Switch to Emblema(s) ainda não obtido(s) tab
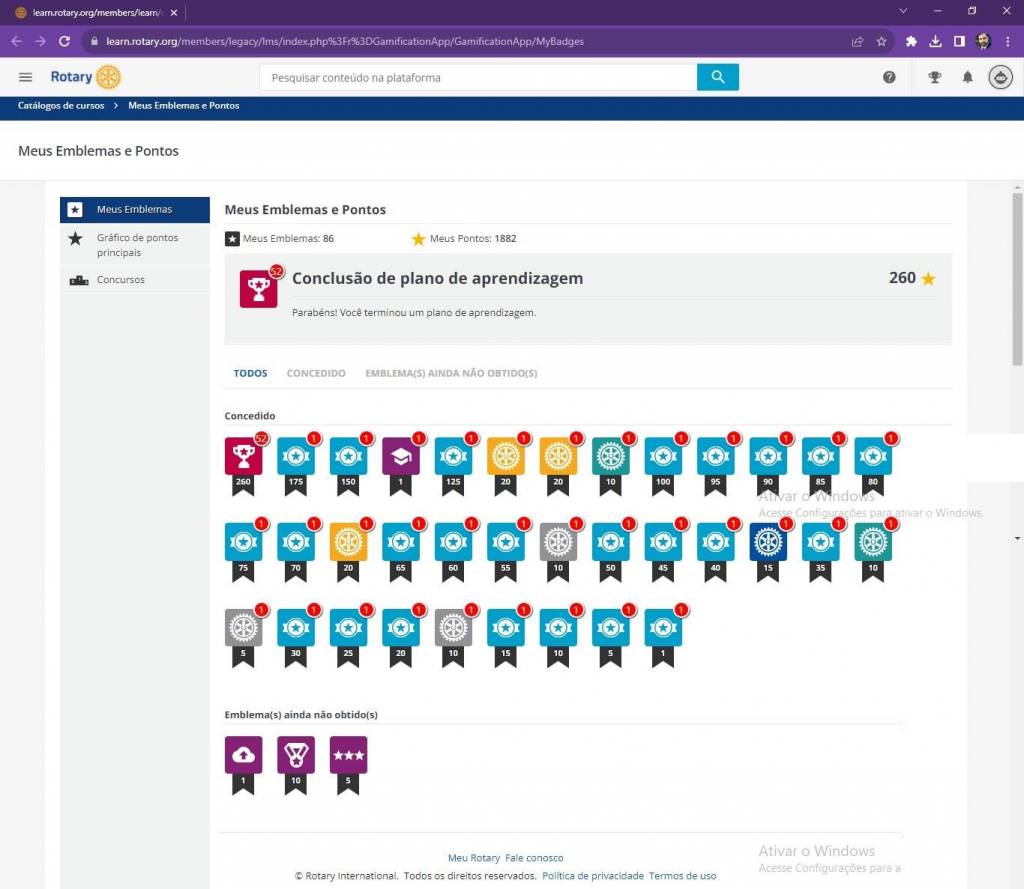Image resolution: width=1024 pixels, height=889 pixels. coord(451,373)
